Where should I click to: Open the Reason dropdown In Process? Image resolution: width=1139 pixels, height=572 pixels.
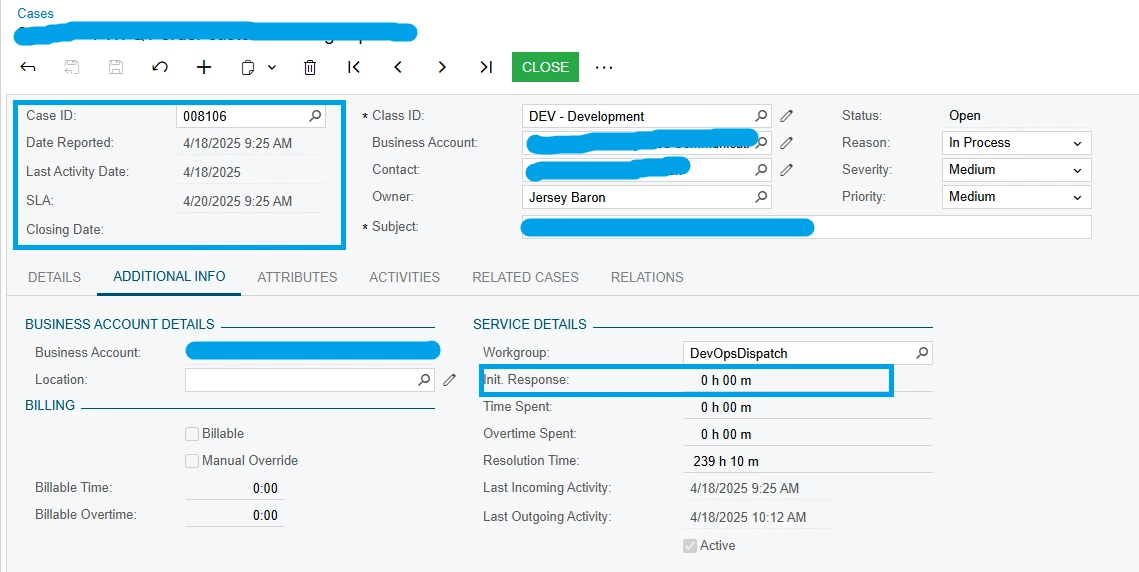point(1016,142)
